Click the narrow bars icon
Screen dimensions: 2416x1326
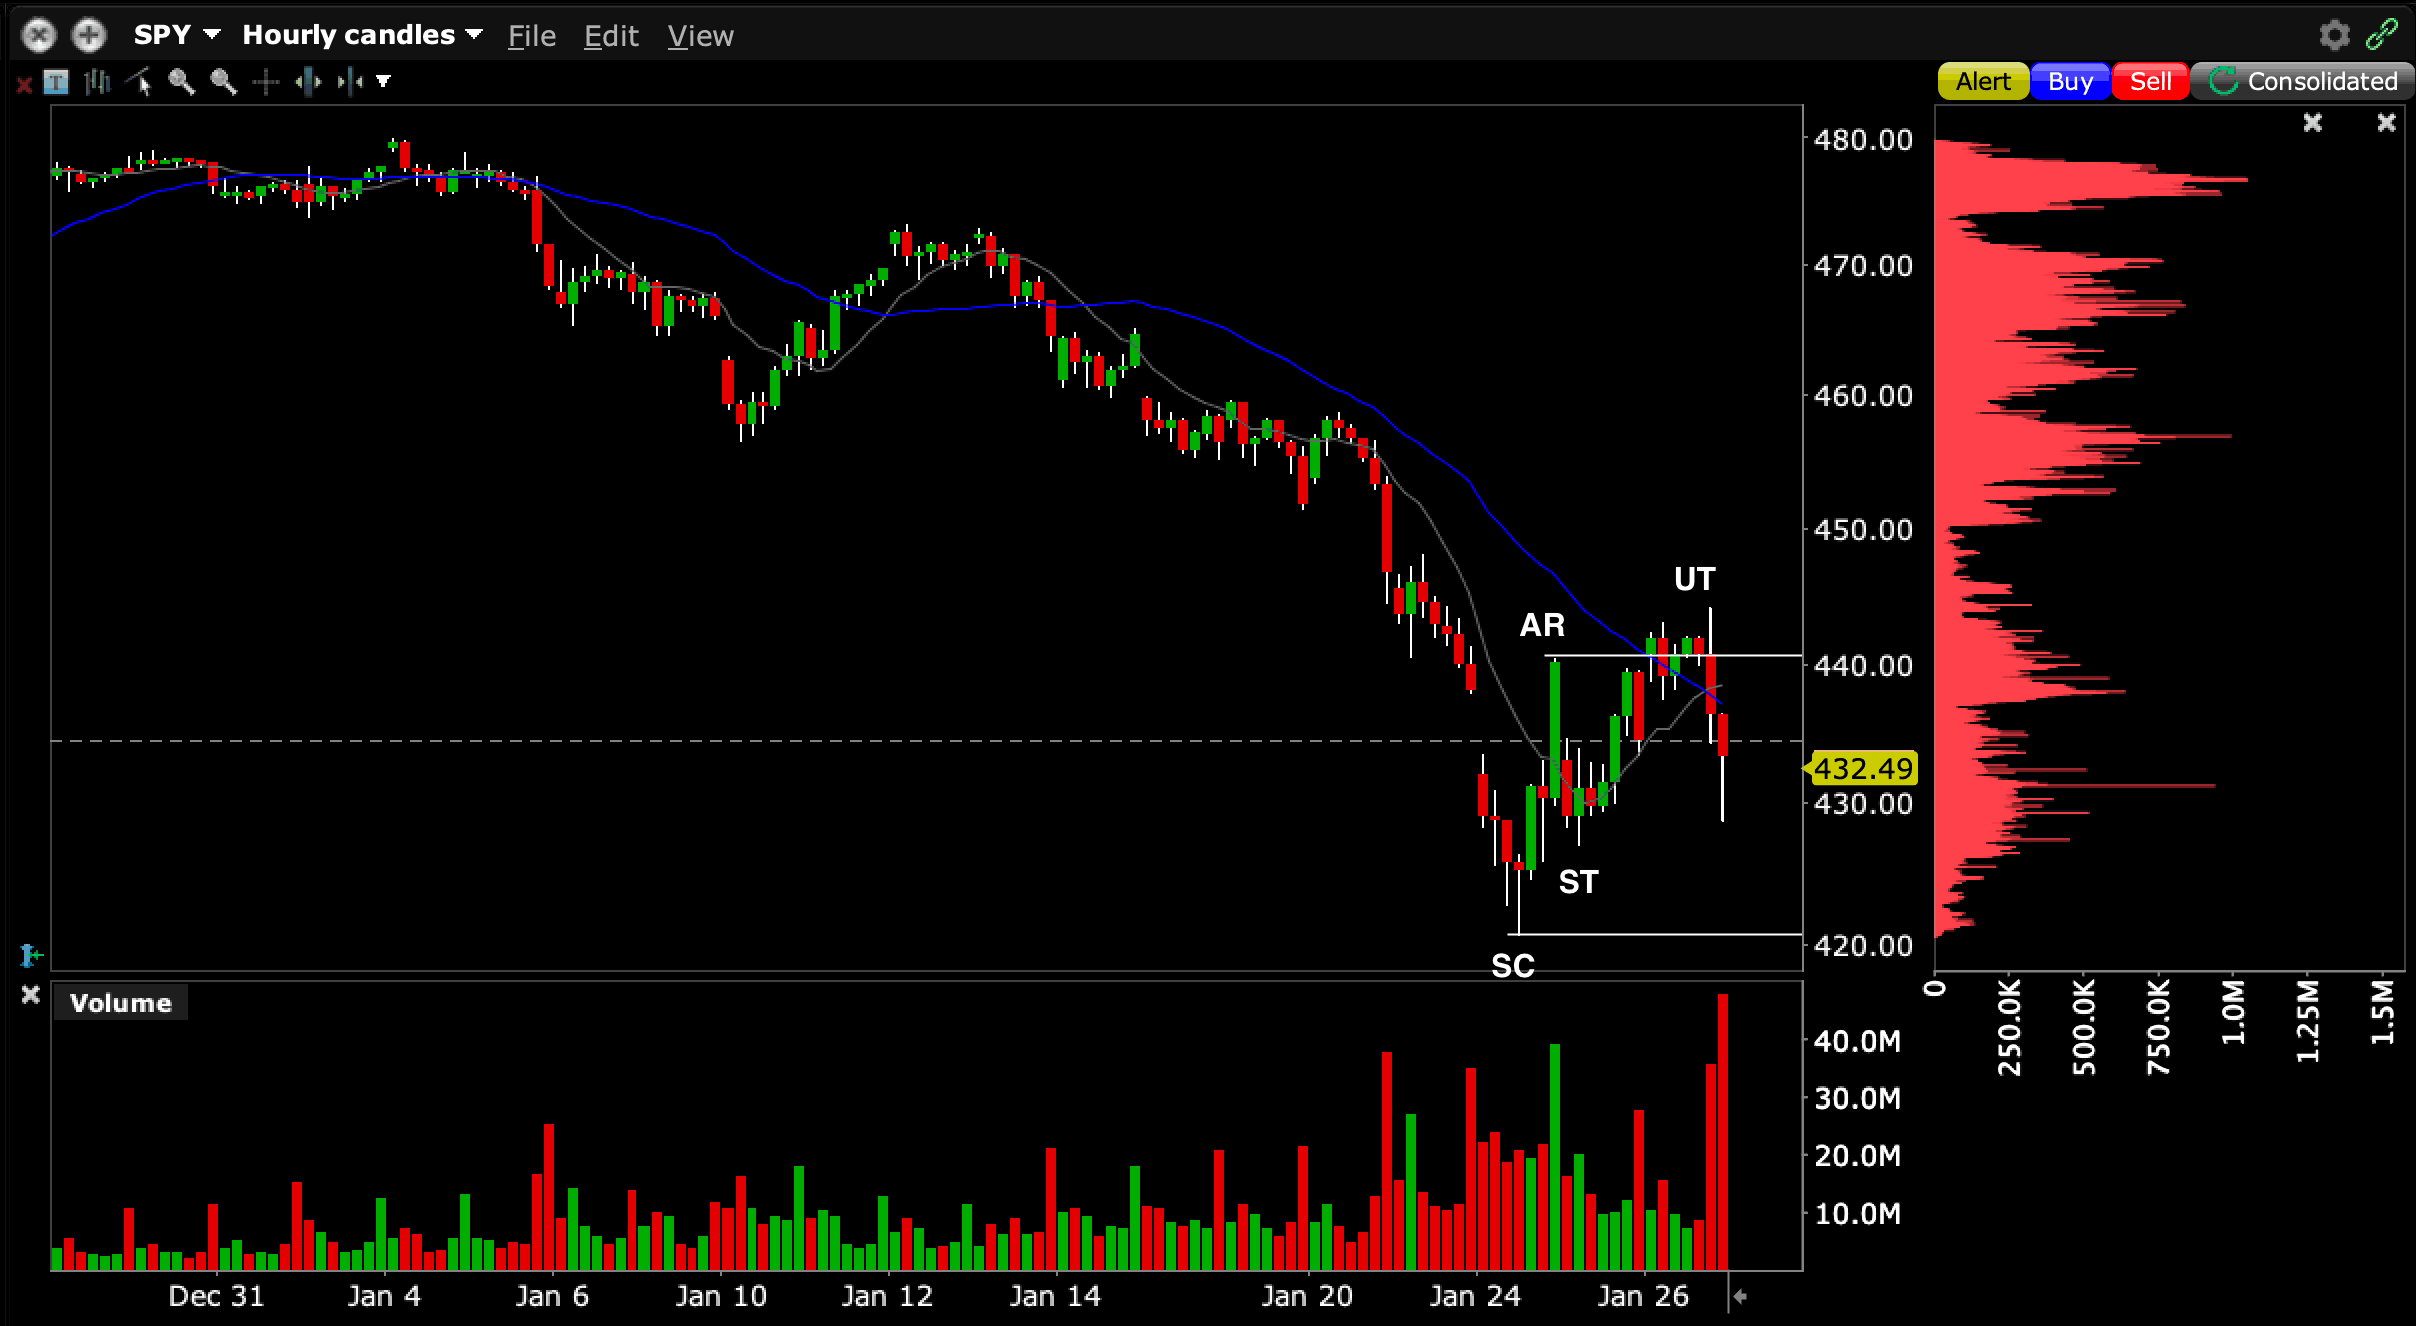pyautogui.click(x=349, y=82)
